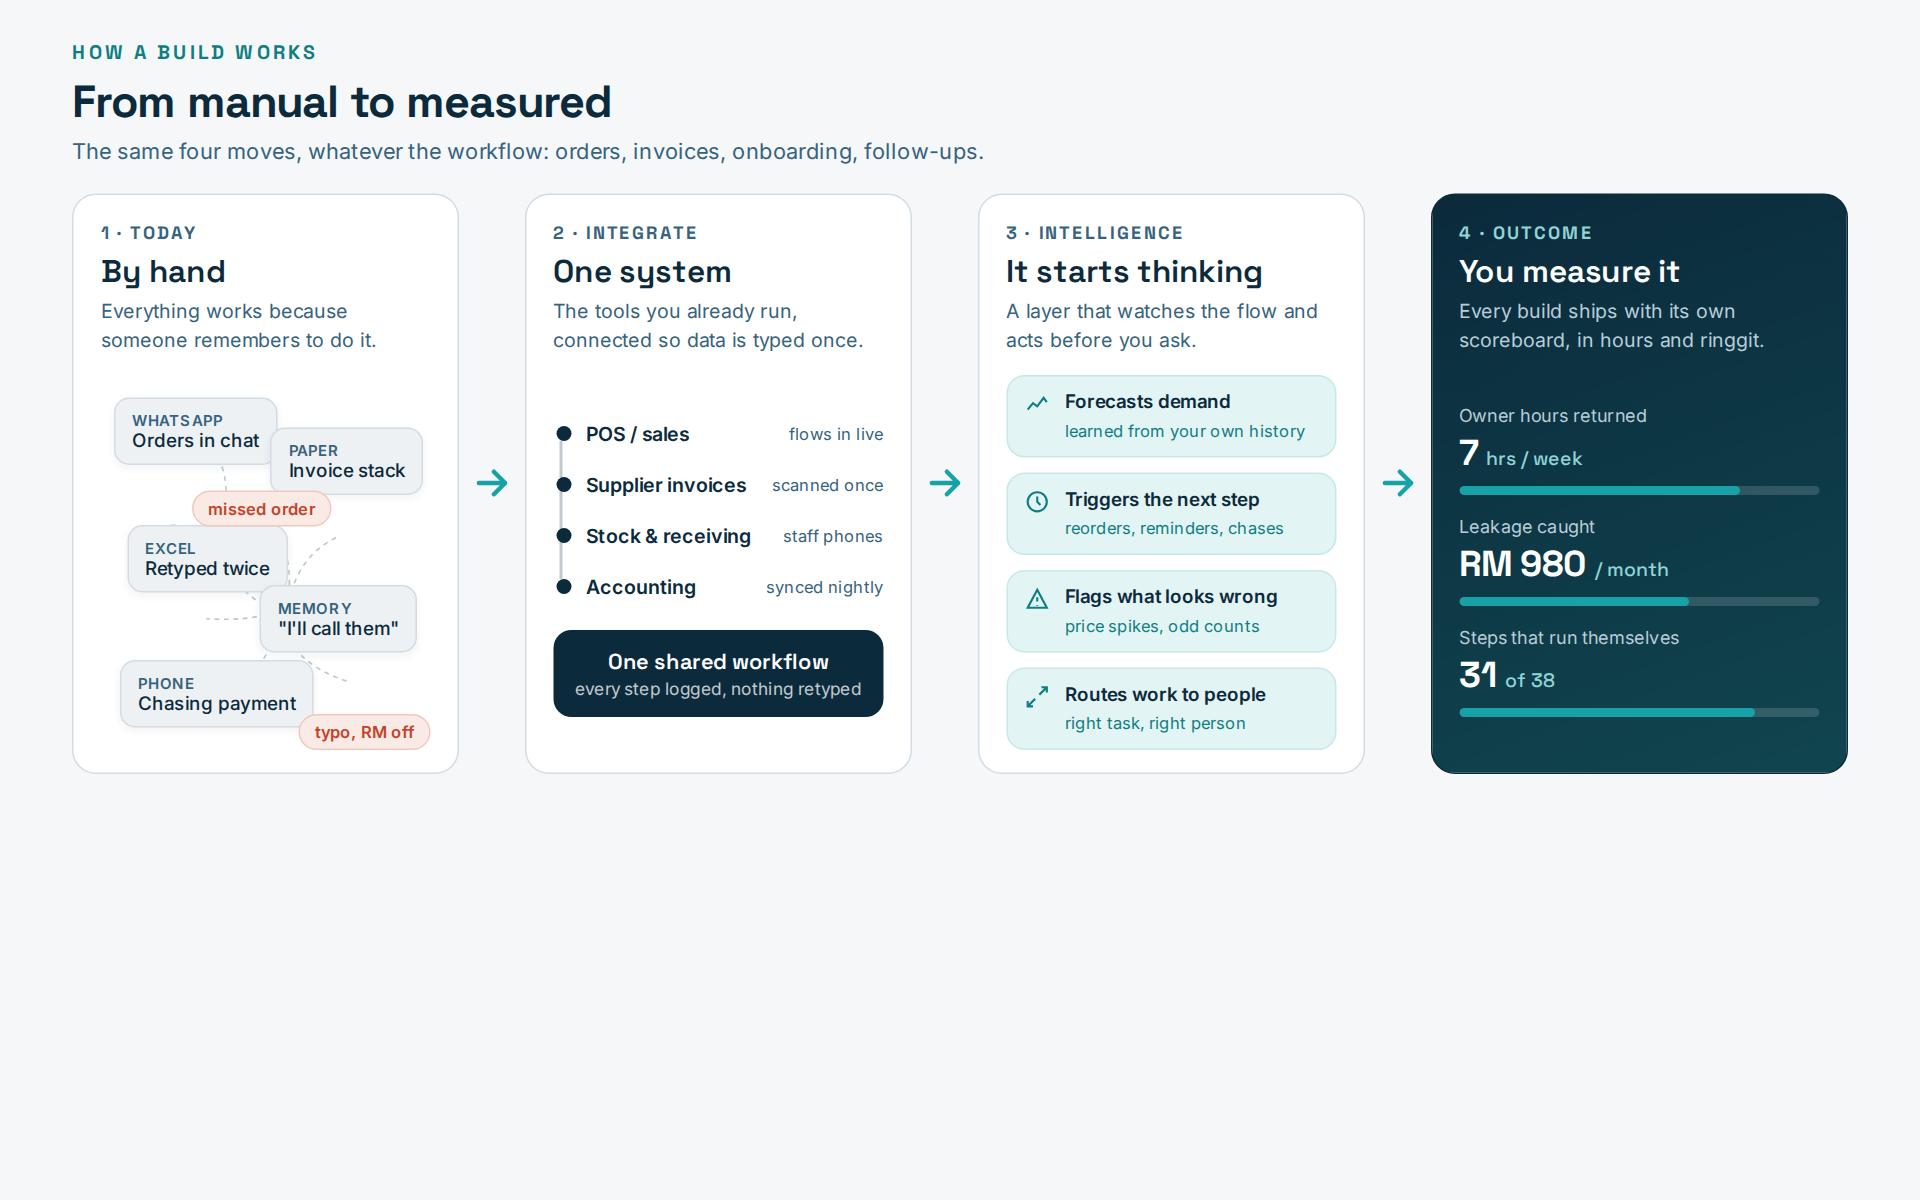The image size is (1920, 1200).
Task: Select the Forecasts demand card
Action: pyautogui.click(x=1171, y=416)
